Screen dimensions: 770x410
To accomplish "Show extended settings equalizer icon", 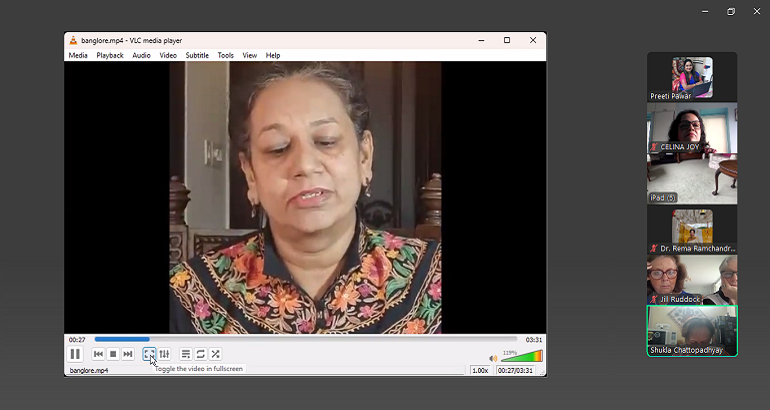I will [x=164, y=354].
